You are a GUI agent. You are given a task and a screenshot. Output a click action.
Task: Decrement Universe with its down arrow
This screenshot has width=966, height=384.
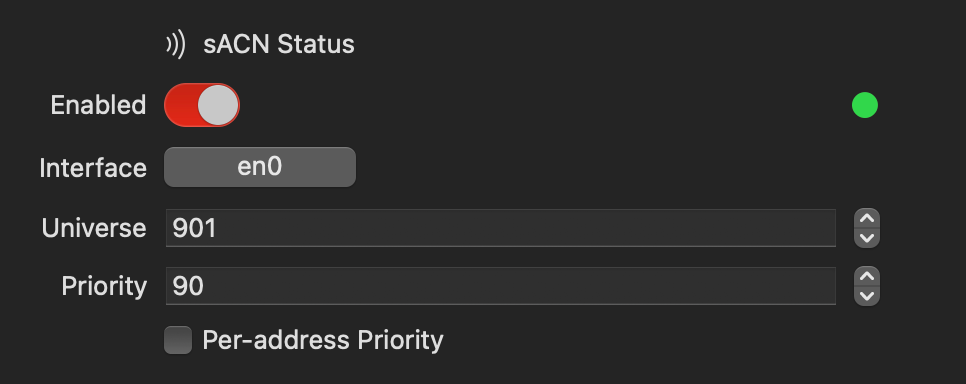(867, 238)
